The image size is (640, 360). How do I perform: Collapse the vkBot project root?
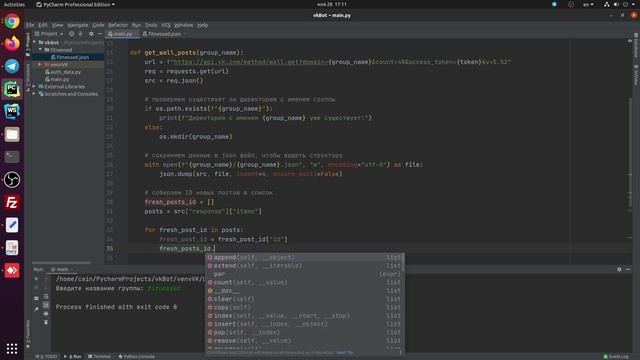click(x=35, y=42)
